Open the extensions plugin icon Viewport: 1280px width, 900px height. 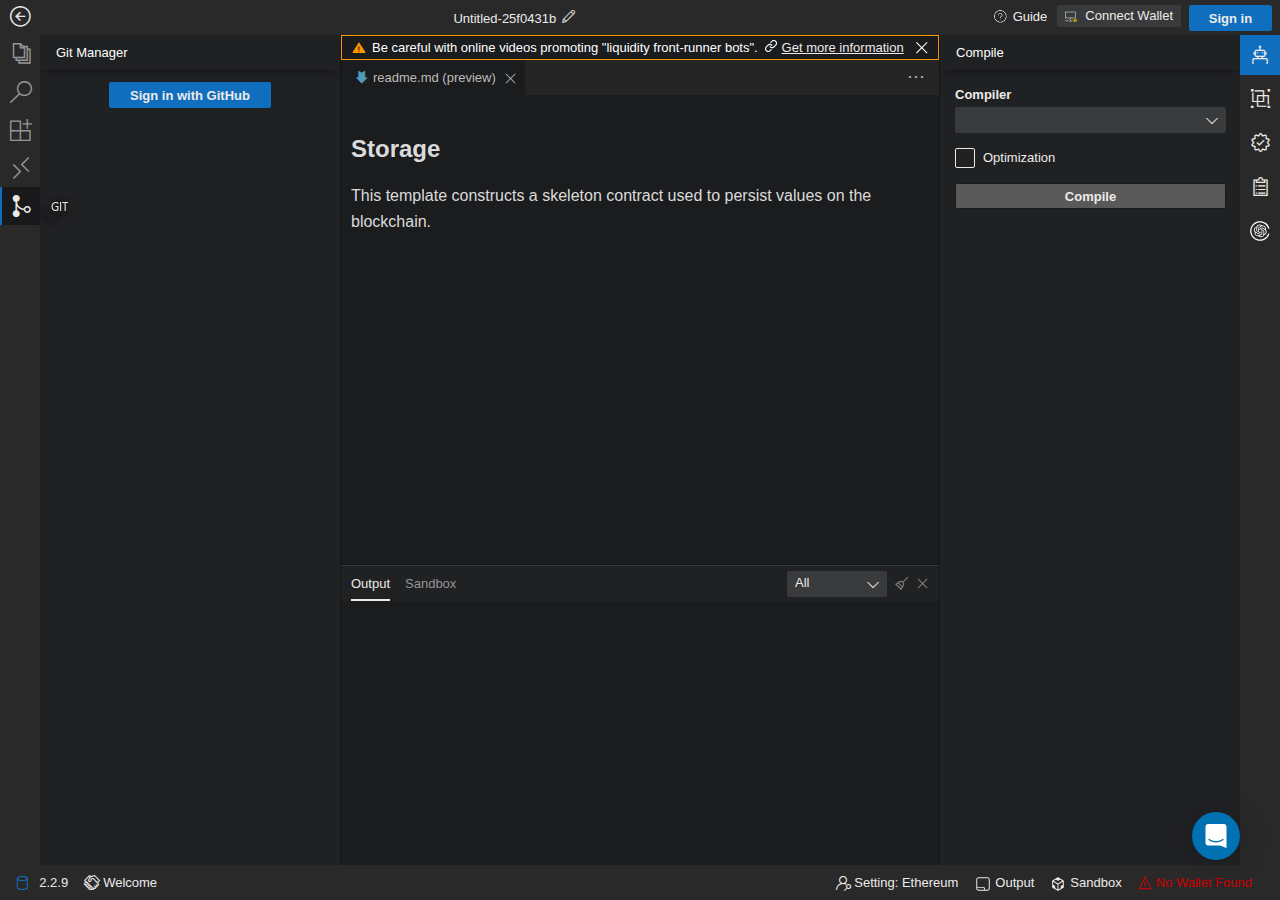pos(20,130)
